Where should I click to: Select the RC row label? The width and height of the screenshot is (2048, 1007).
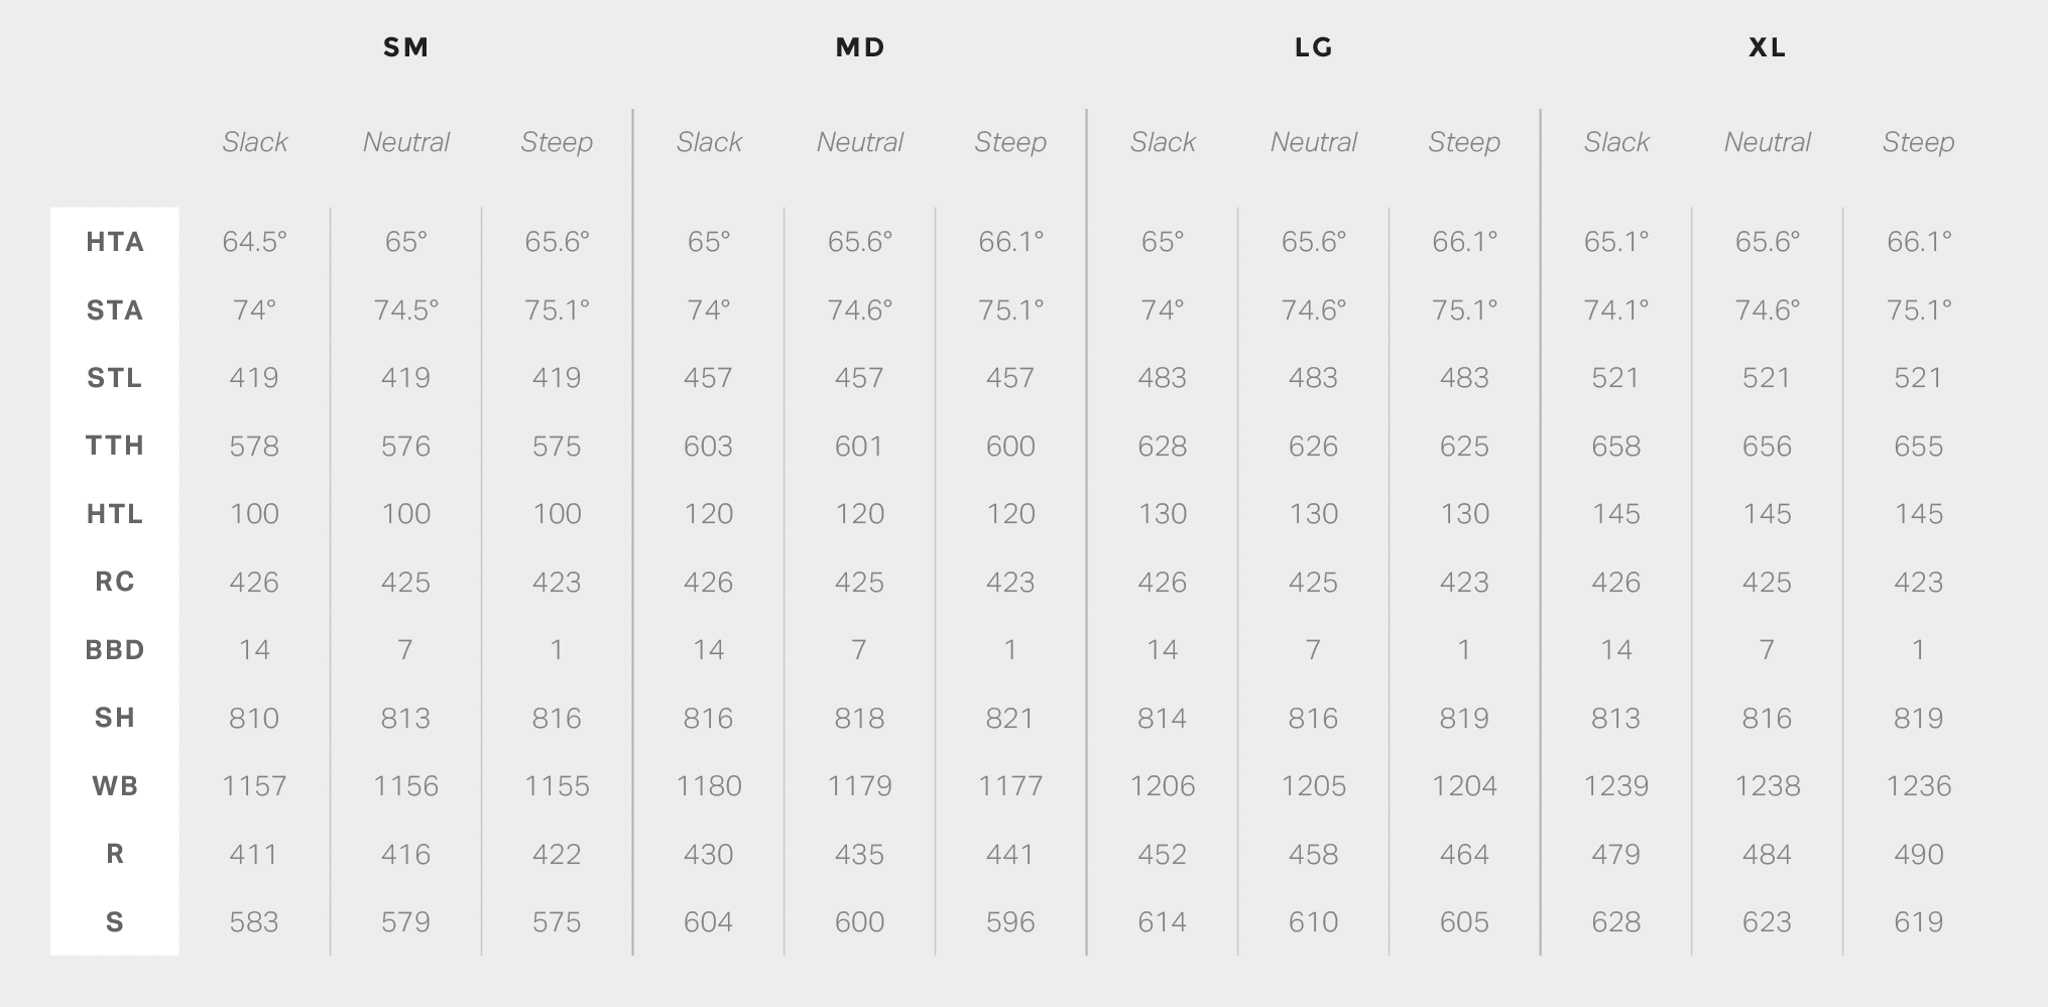(115, 582)
